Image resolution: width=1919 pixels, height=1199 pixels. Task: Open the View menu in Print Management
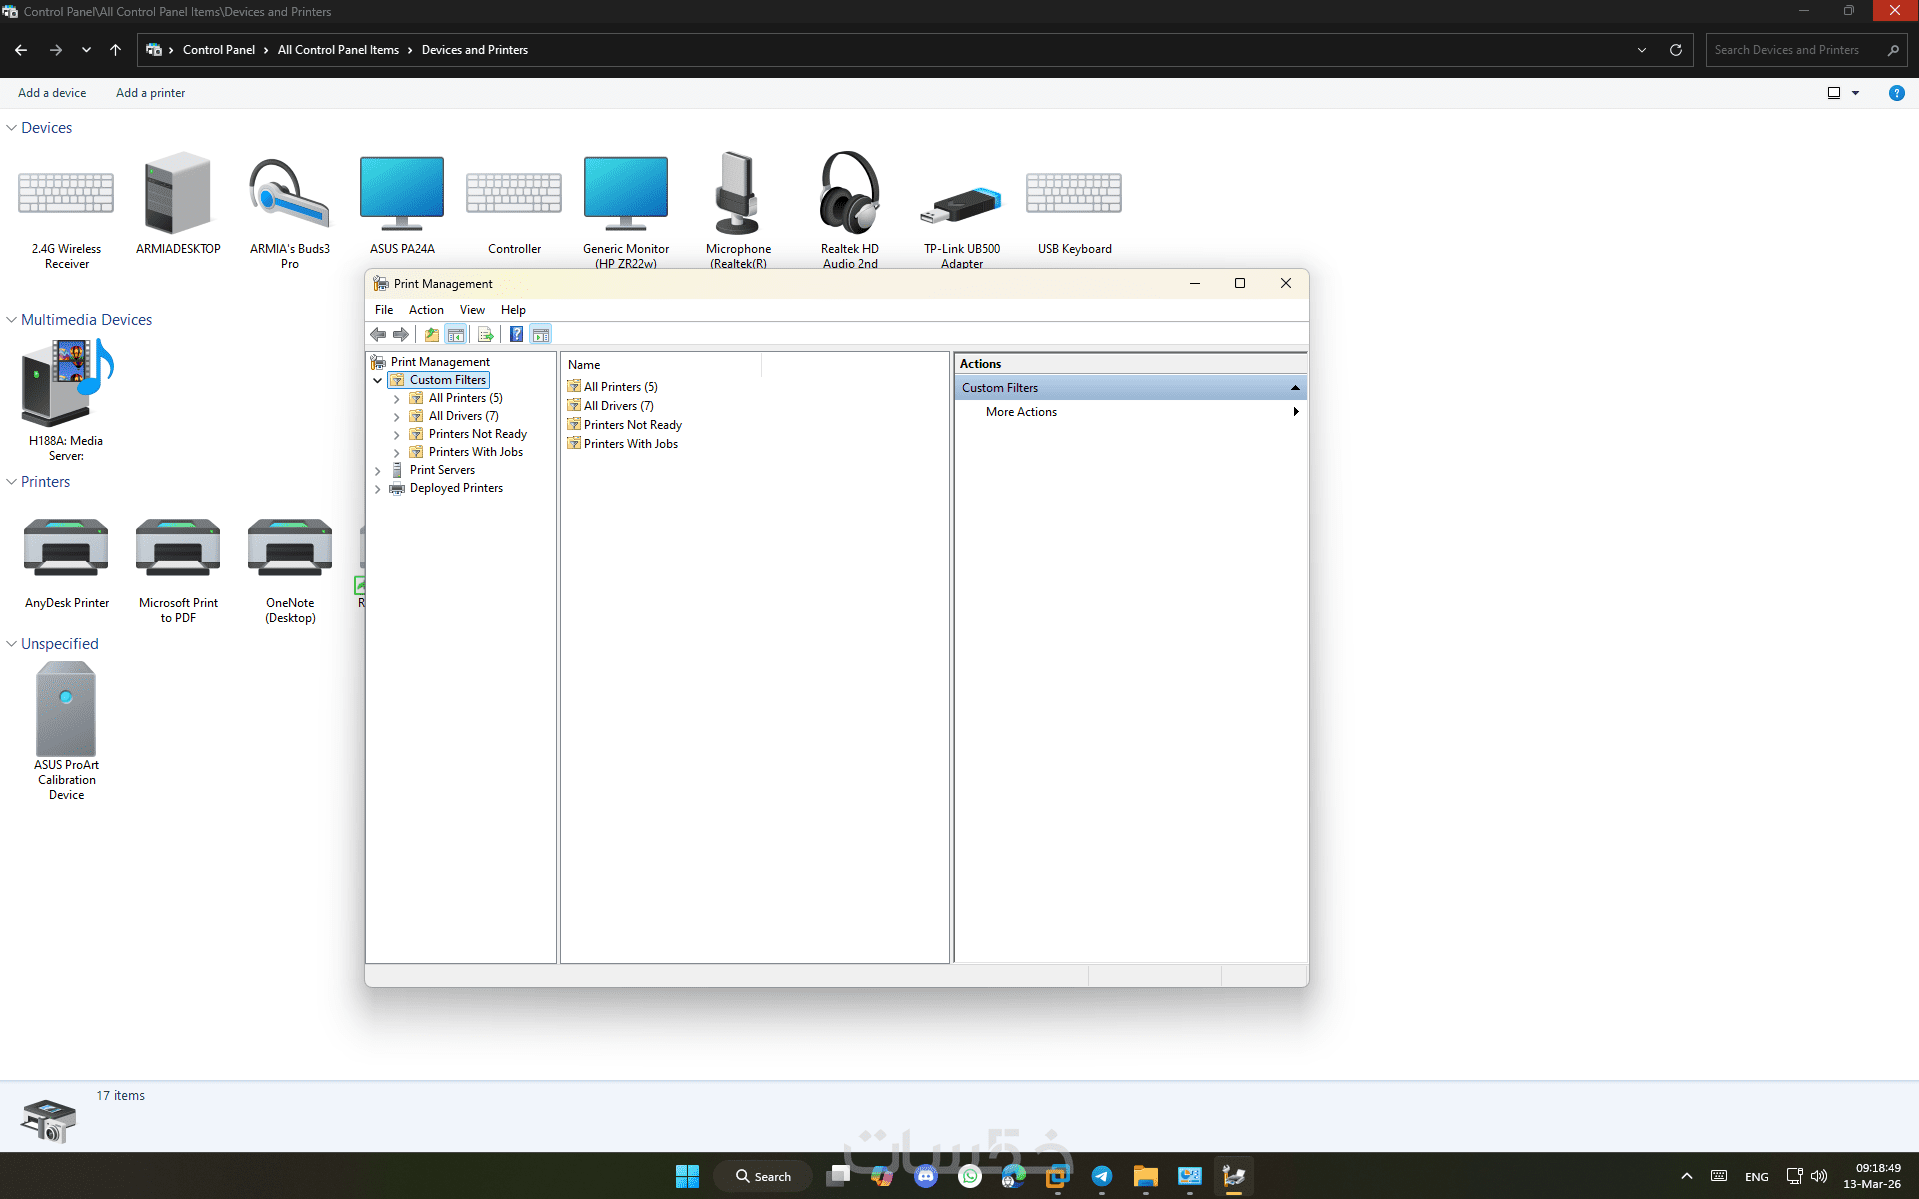click(472, 310)
